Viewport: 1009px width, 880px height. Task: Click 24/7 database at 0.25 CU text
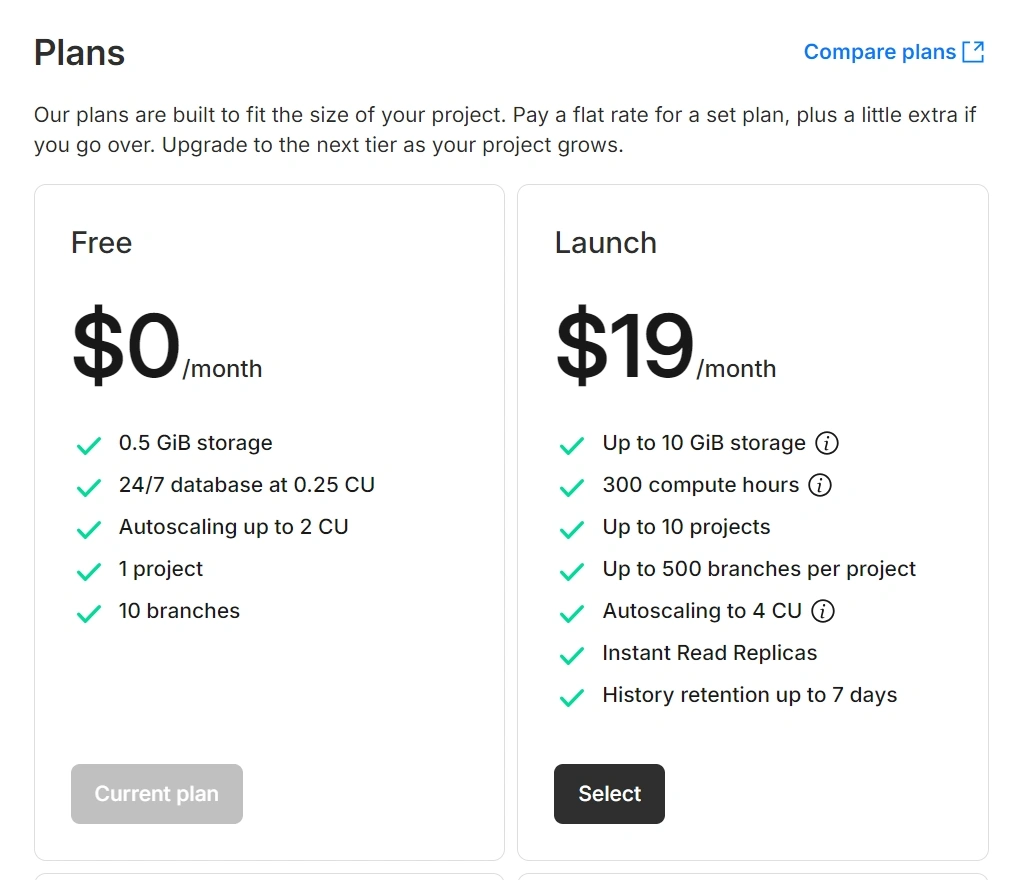246,485
